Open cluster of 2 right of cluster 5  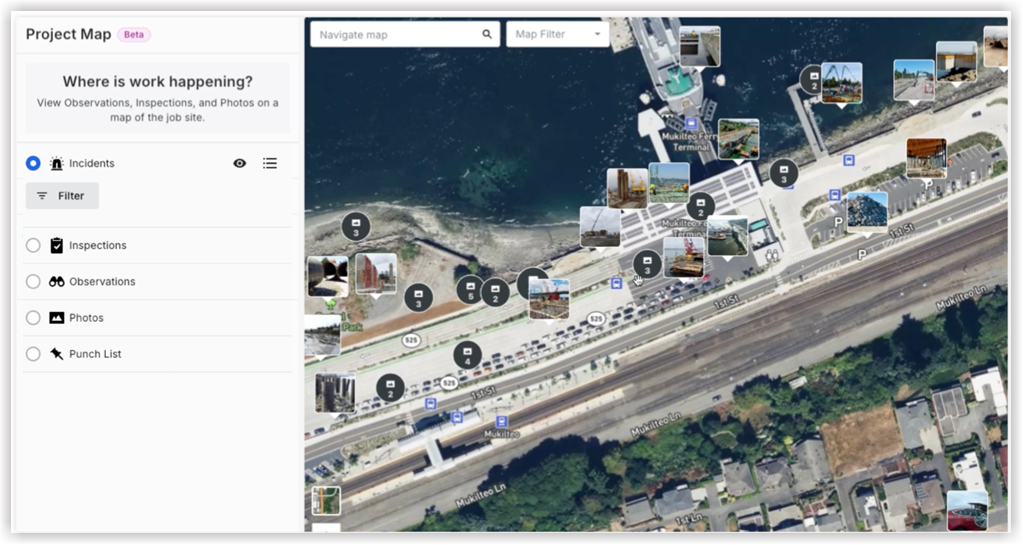coord(495,292)
